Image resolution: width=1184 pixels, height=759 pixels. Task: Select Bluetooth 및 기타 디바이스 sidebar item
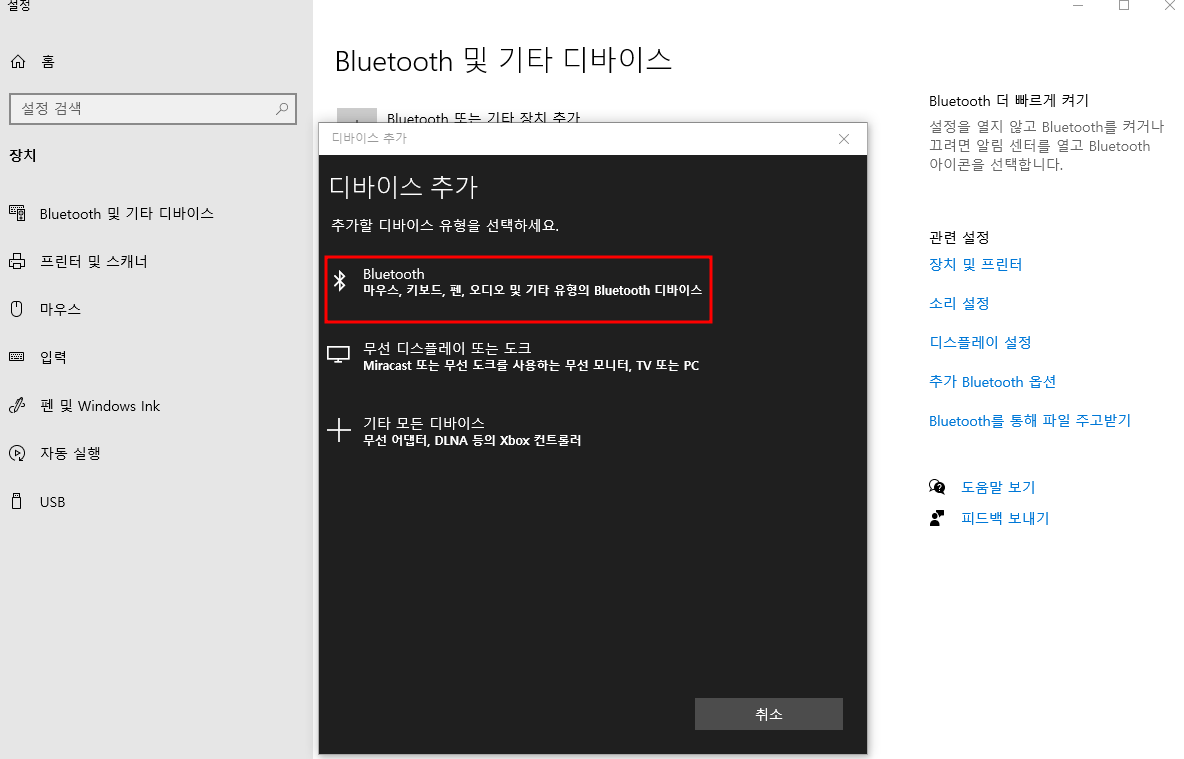pyautogui.click(x=126, y=214)
